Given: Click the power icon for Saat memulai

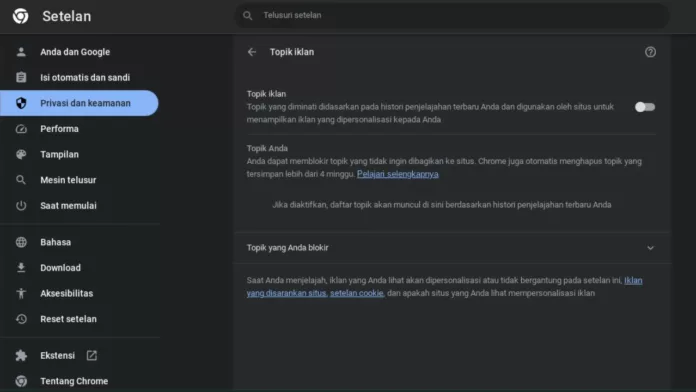Looking at the screenshot, I should [x=21, y=206].
